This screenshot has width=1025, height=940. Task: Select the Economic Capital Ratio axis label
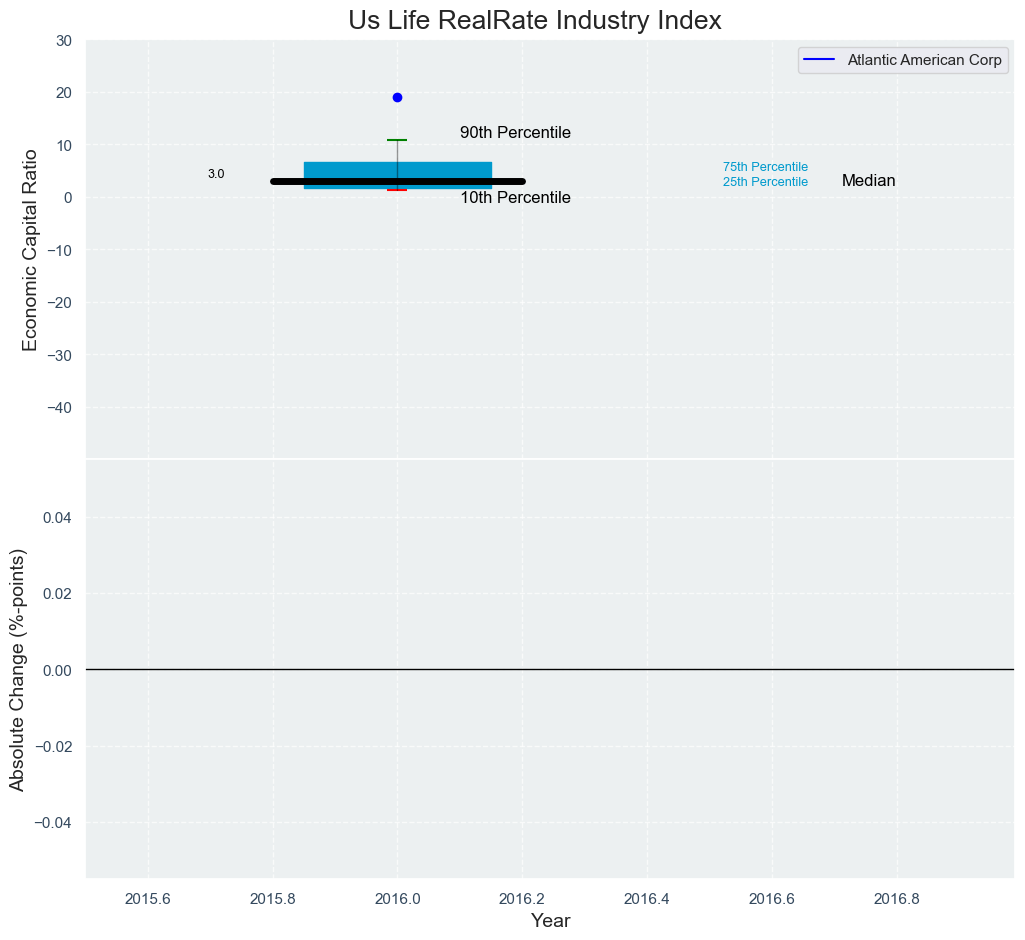coord(30,250)
